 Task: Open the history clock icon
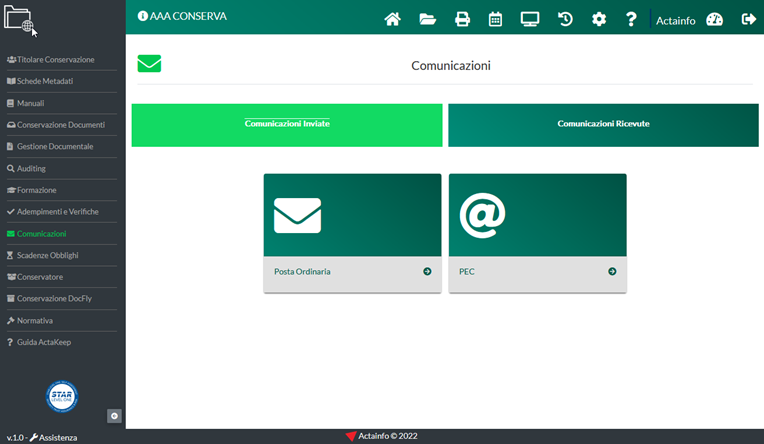click(x=565, y=19)
